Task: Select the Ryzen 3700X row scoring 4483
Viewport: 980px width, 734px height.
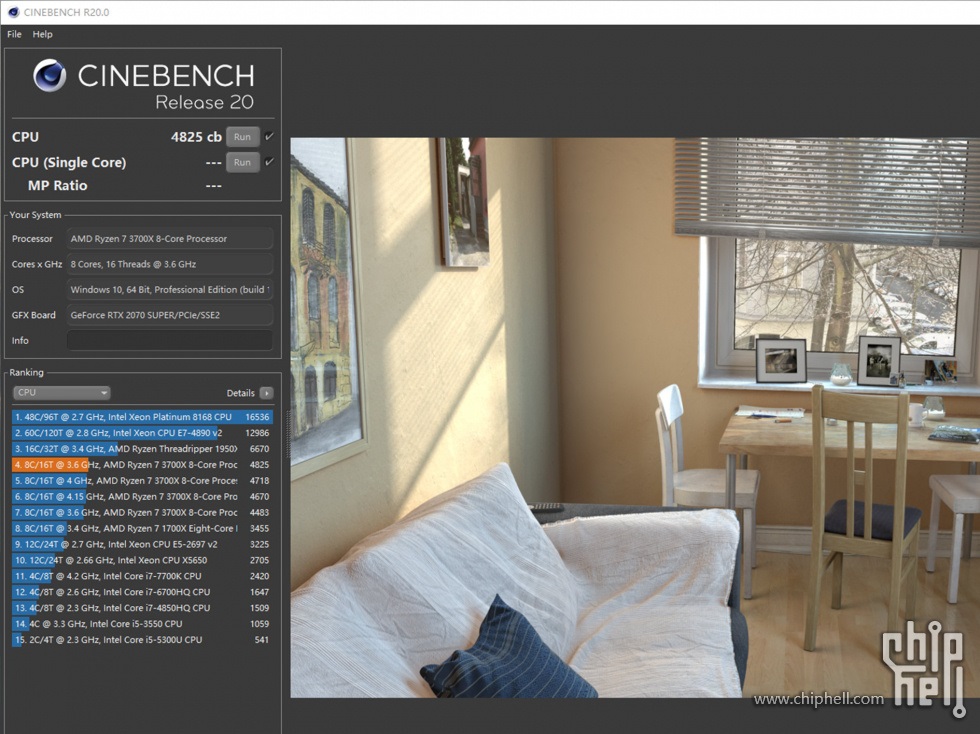Action: tap(142, 513)
